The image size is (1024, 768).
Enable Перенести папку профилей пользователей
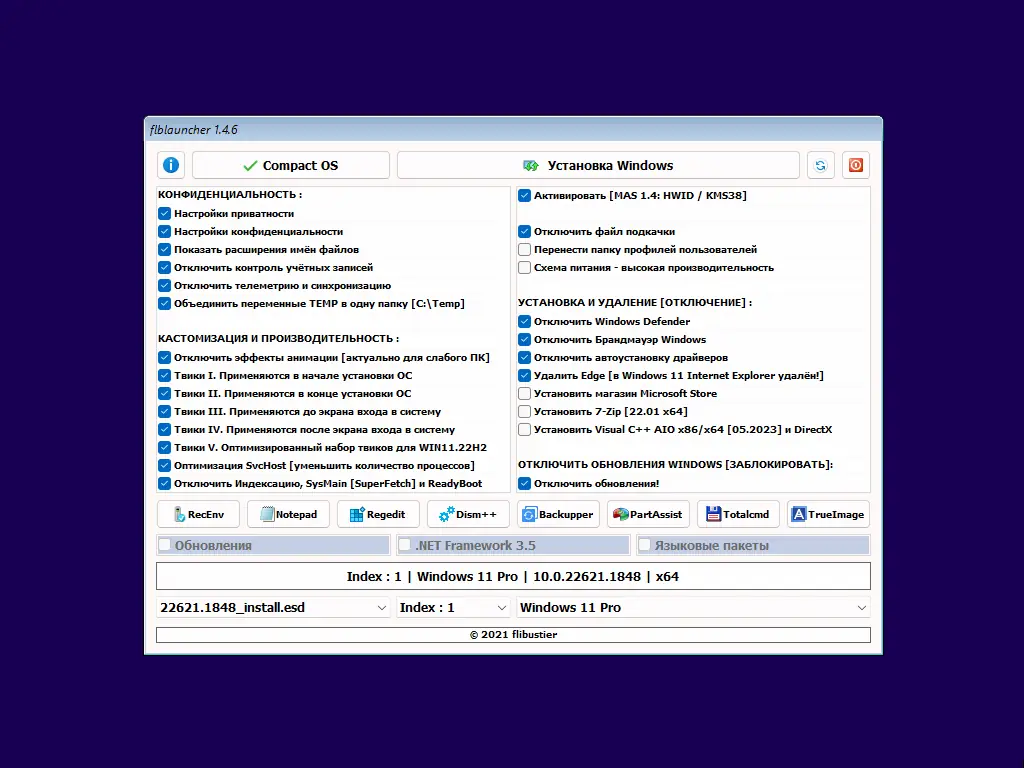tap(524, 249)
